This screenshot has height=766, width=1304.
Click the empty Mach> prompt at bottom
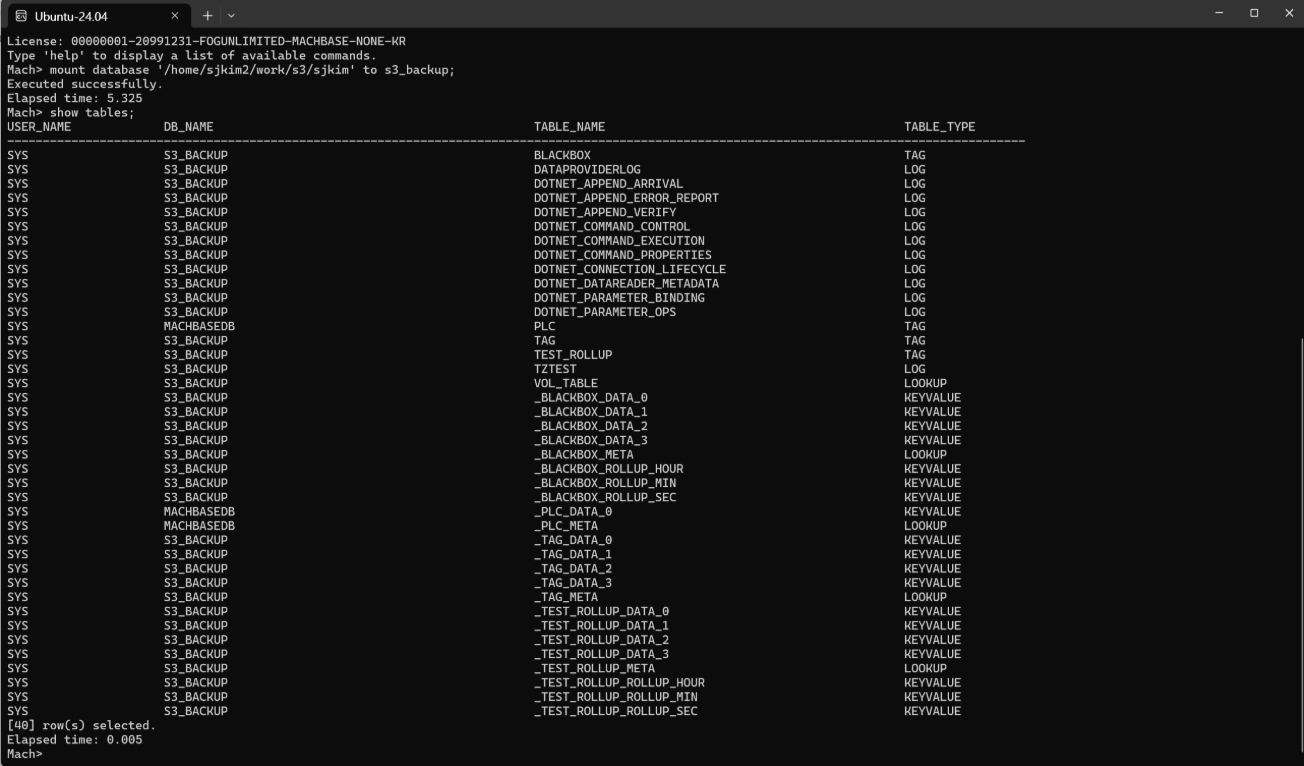click(x=25, y=754)
